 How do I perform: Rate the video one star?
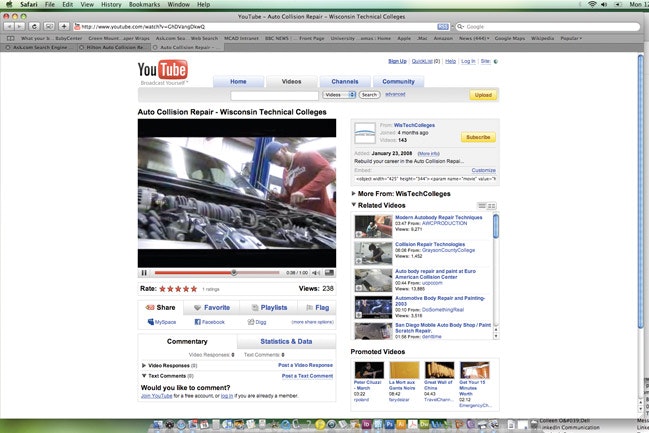click(163, 289)
